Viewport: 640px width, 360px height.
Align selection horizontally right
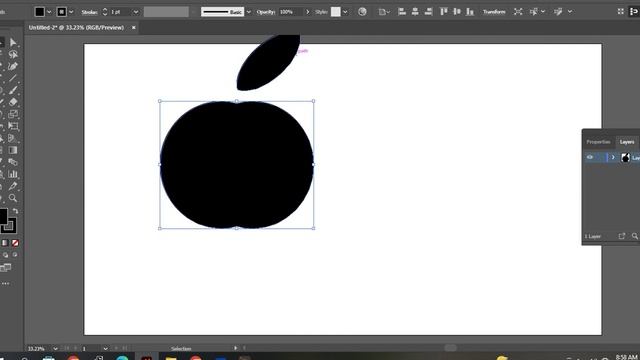[x=428, y=12]
